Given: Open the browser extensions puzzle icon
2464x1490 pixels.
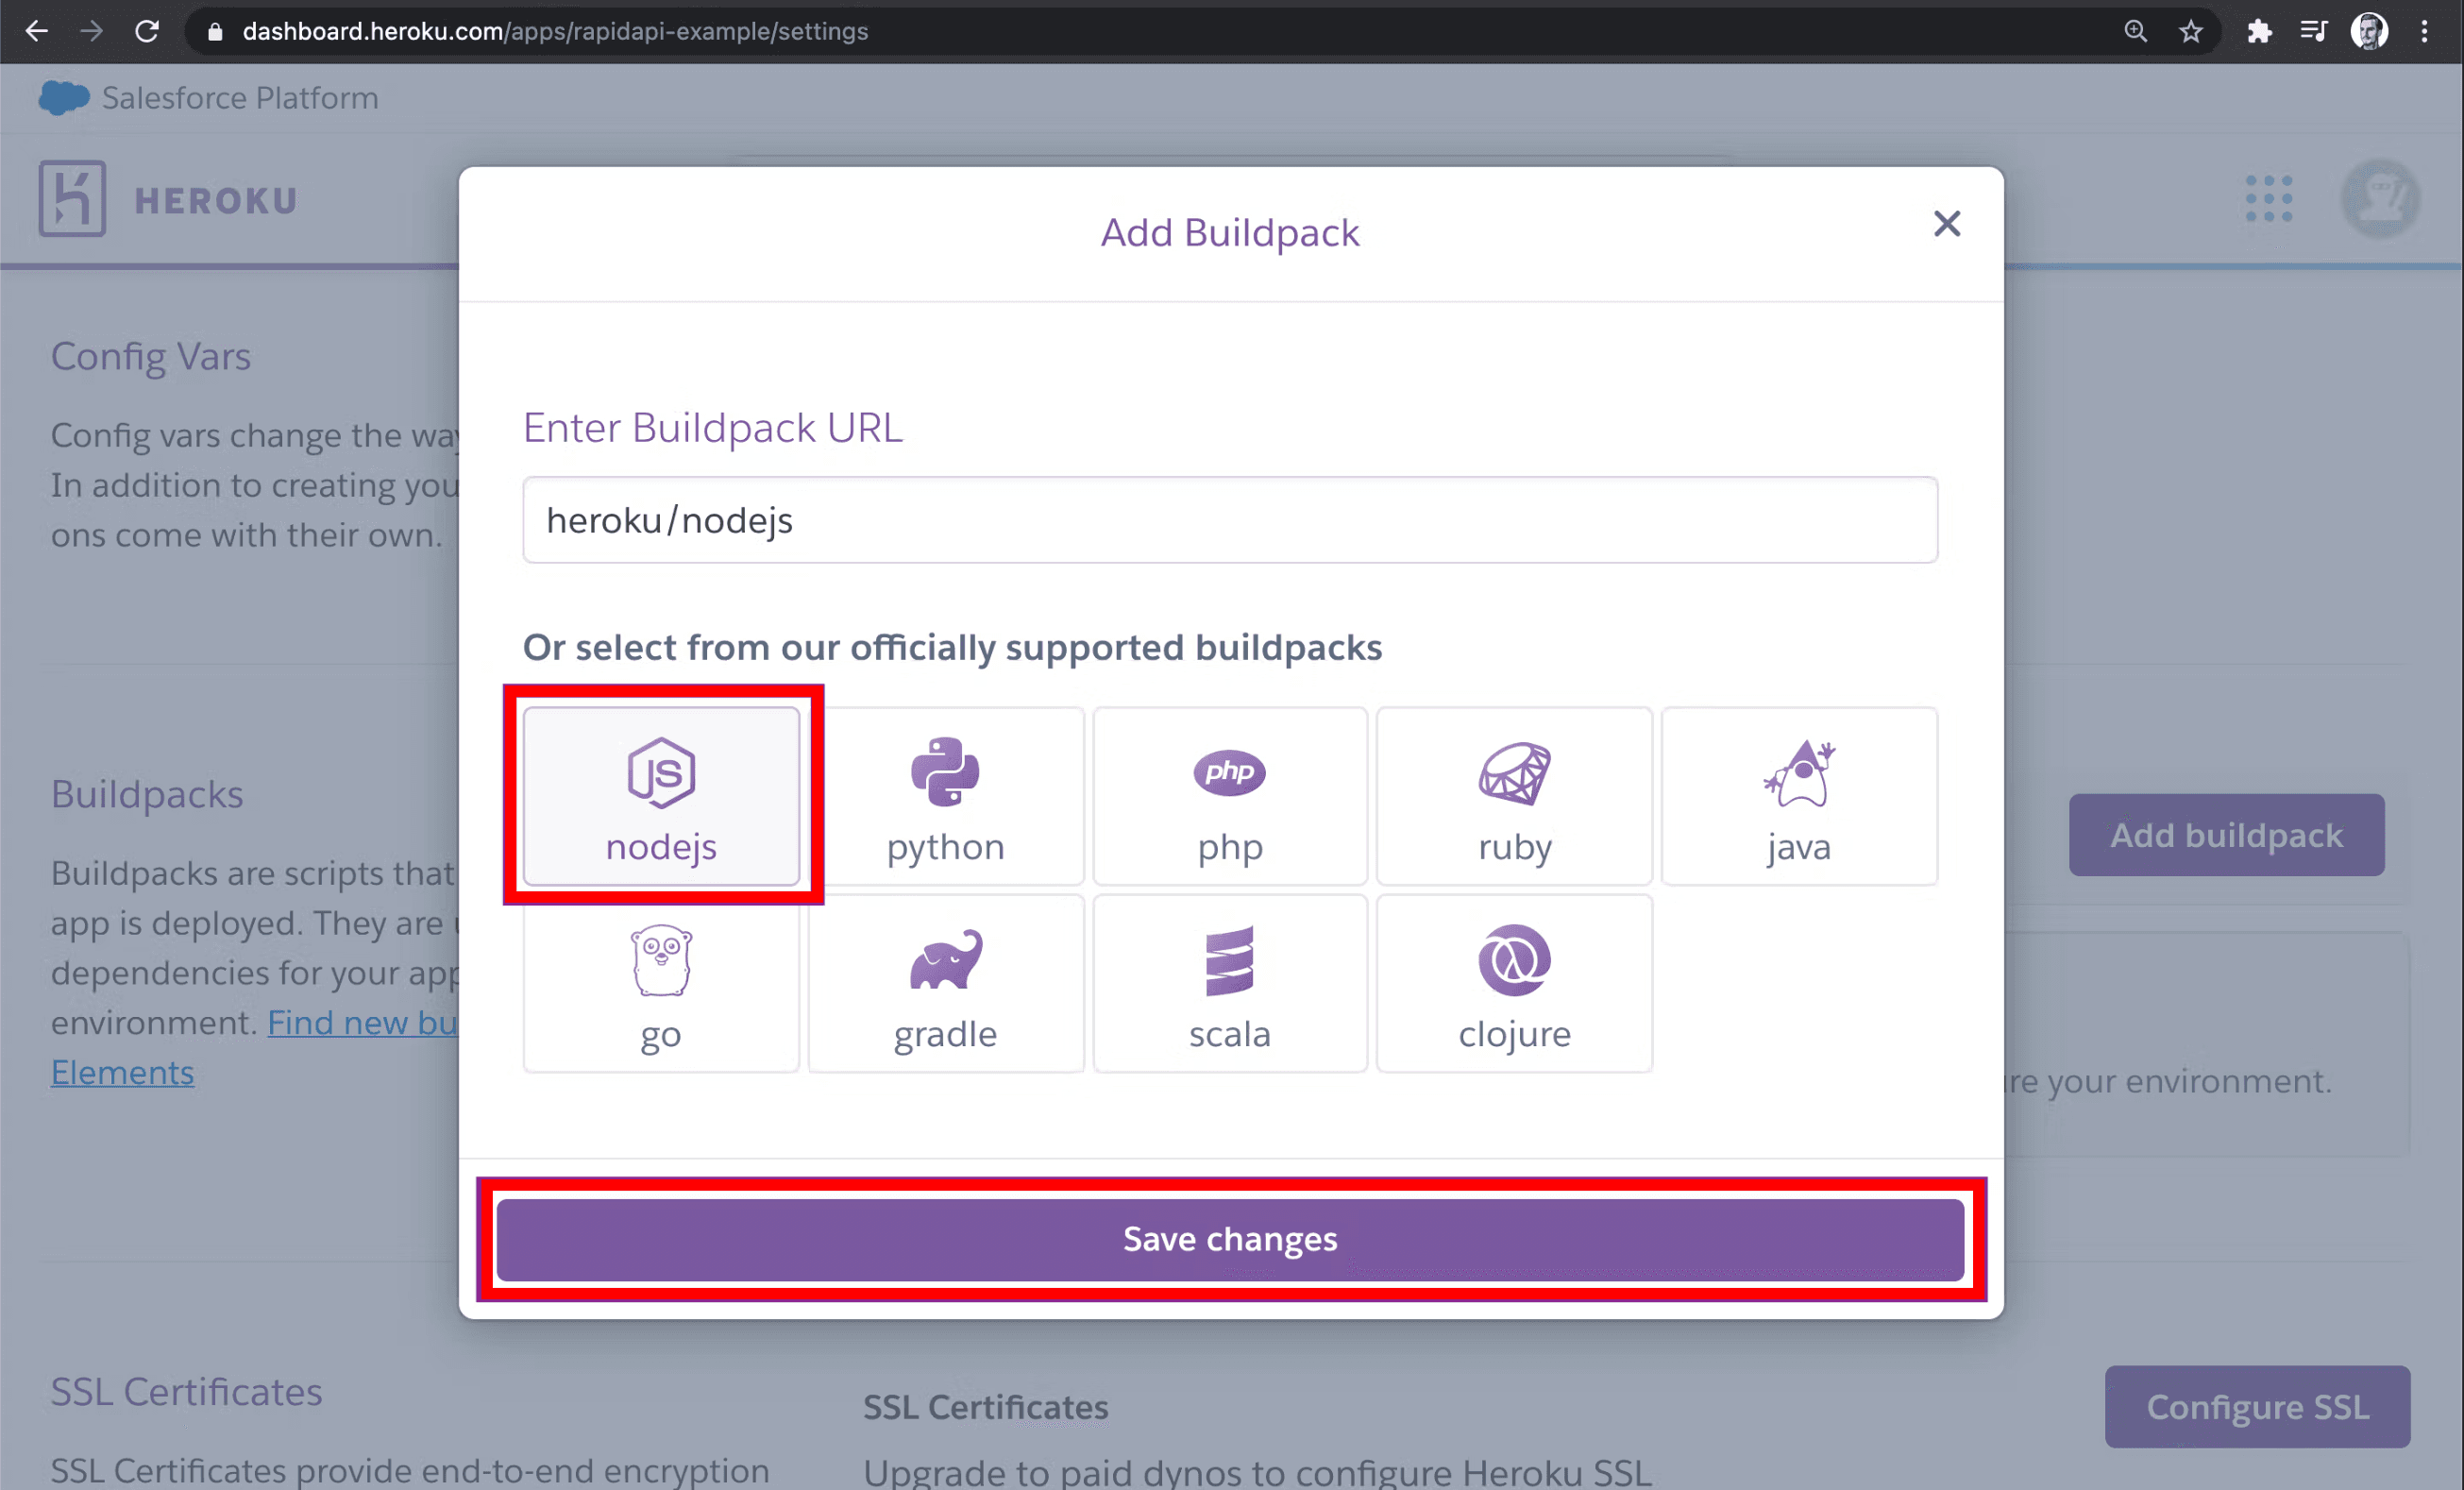Looking at the screenshot, I should coord(2259,31).
